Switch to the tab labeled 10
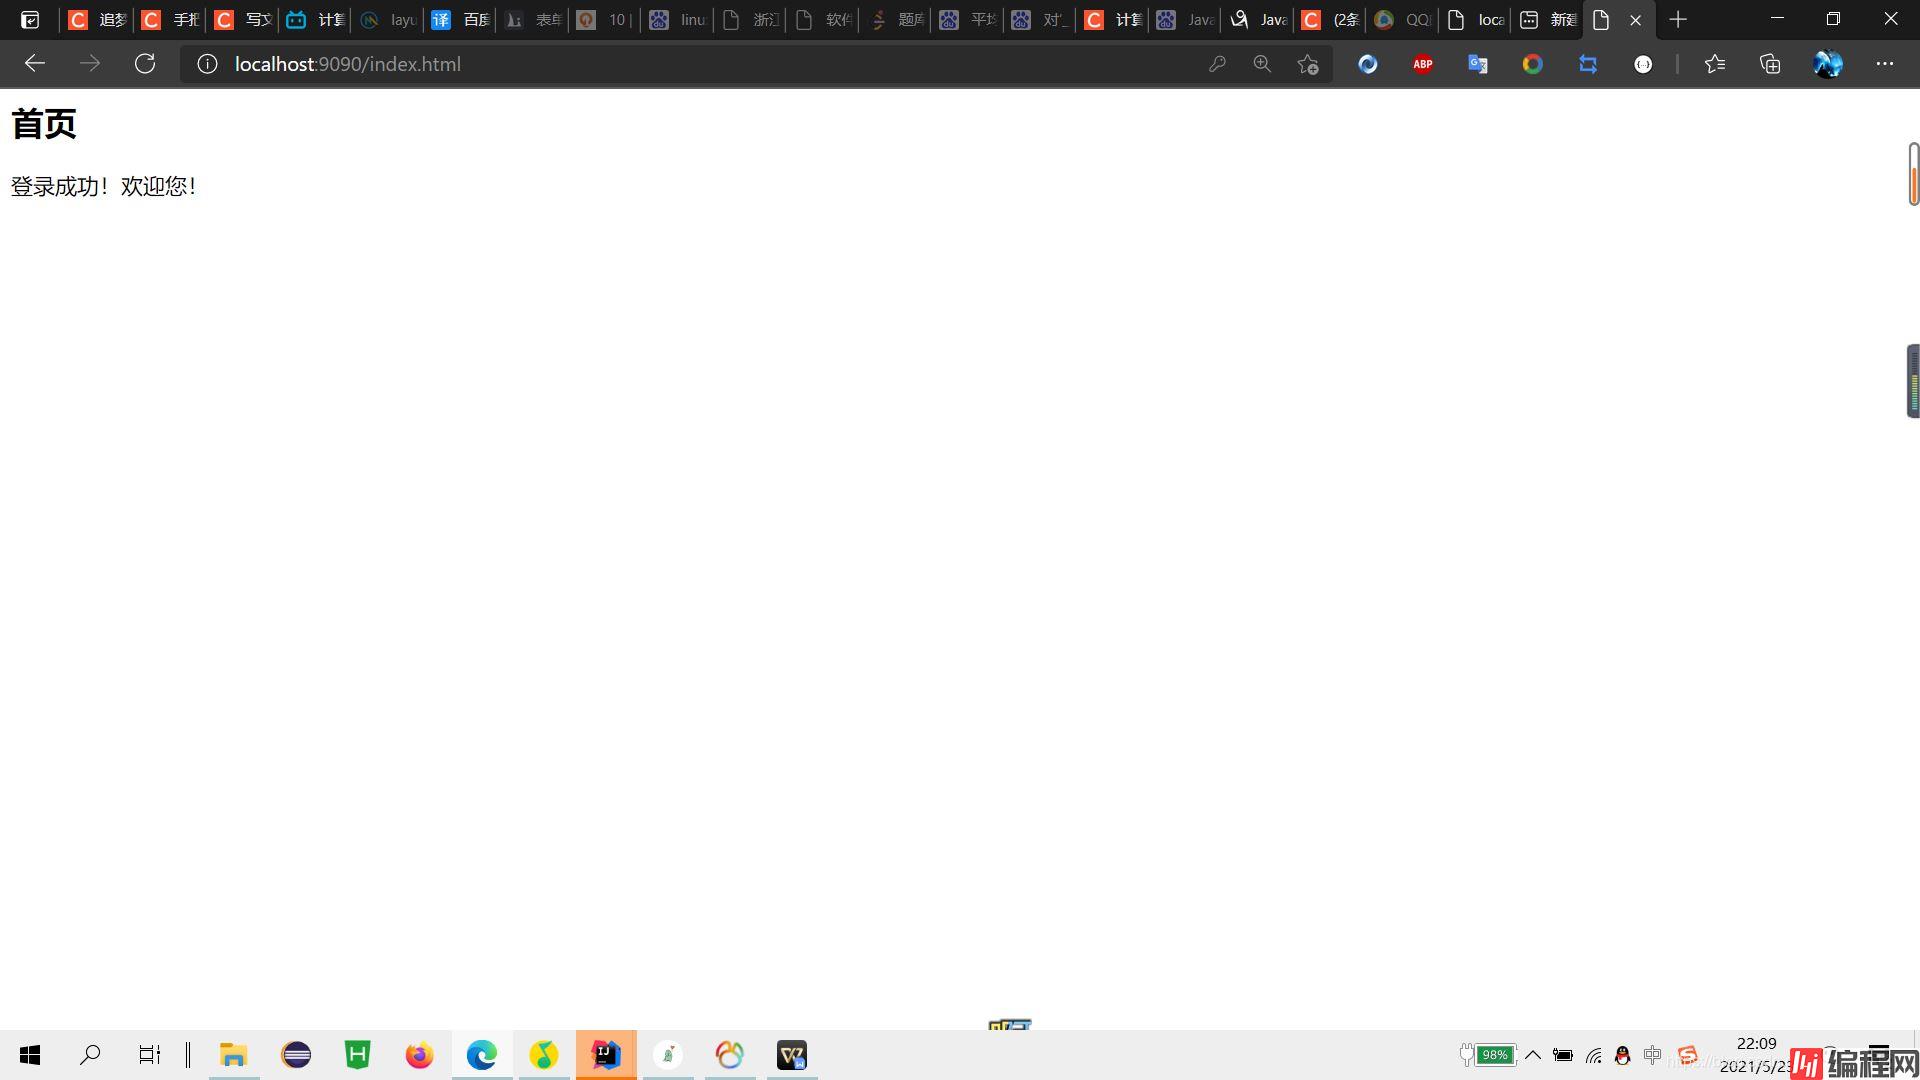This screenshot has height=1080, width=1920. coord(605,20)
